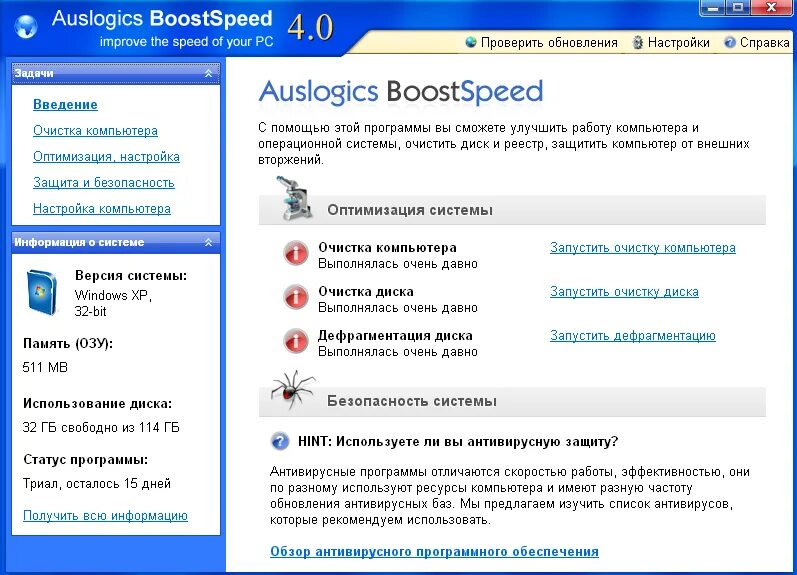Click the blue question icon next to HINT

point(280,441)
